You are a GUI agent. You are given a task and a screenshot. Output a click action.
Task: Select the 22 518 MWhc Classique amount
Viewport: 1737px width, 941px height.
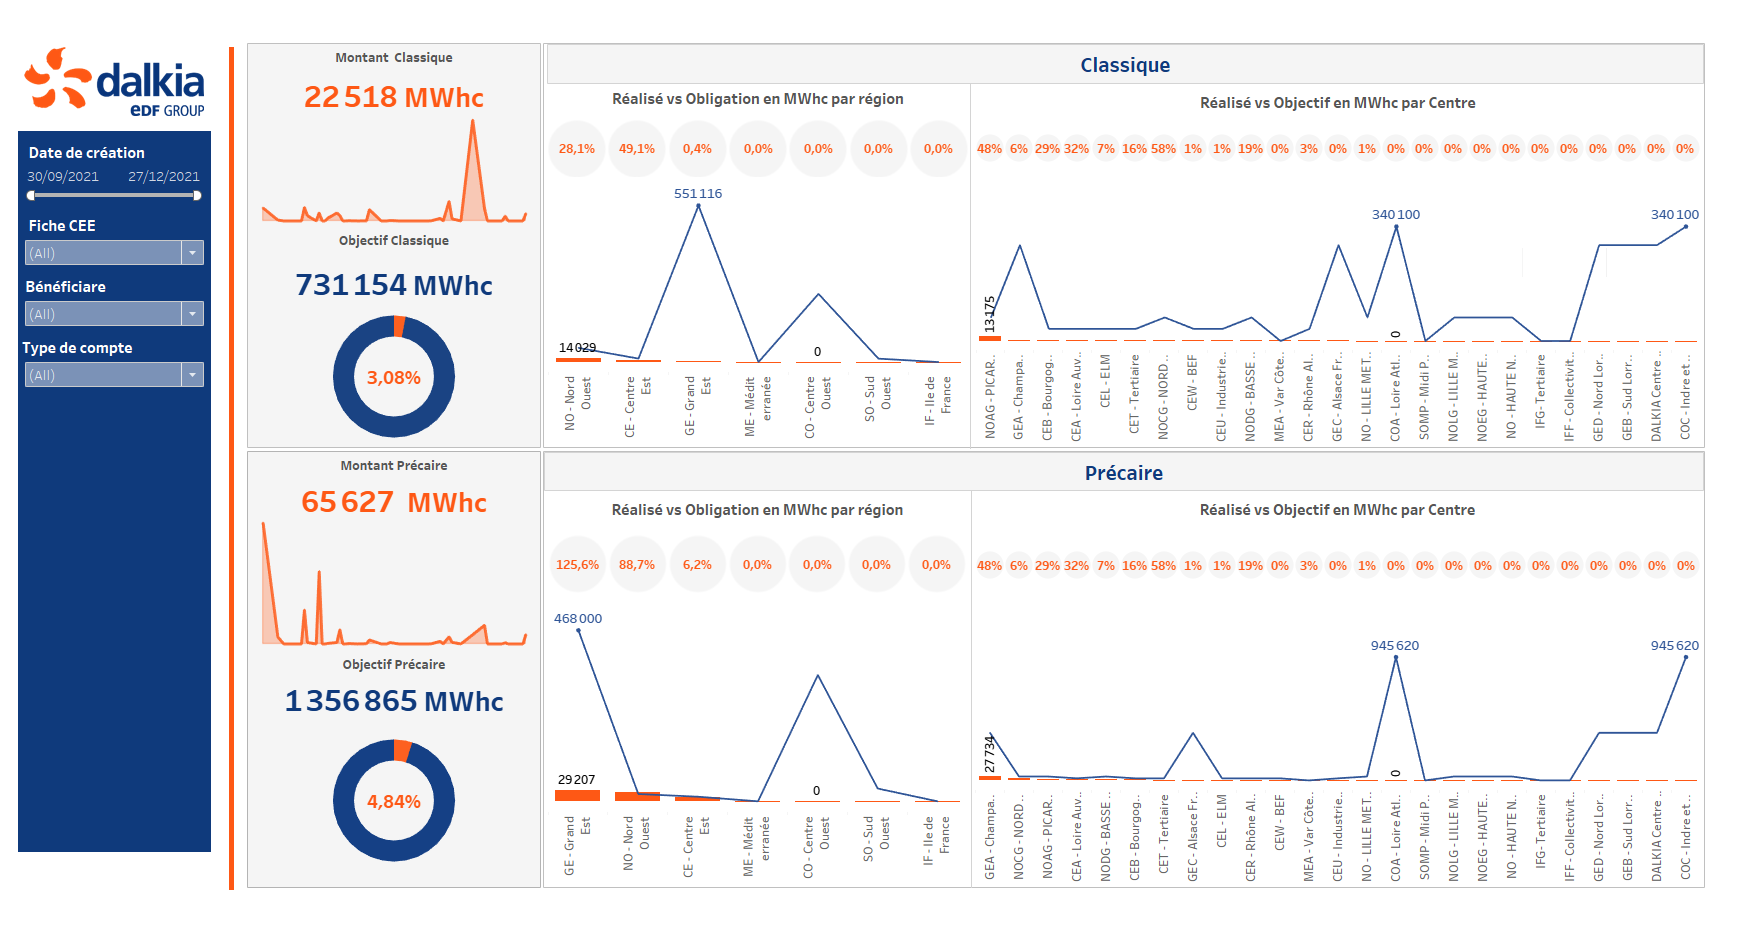tap(394, 97)
